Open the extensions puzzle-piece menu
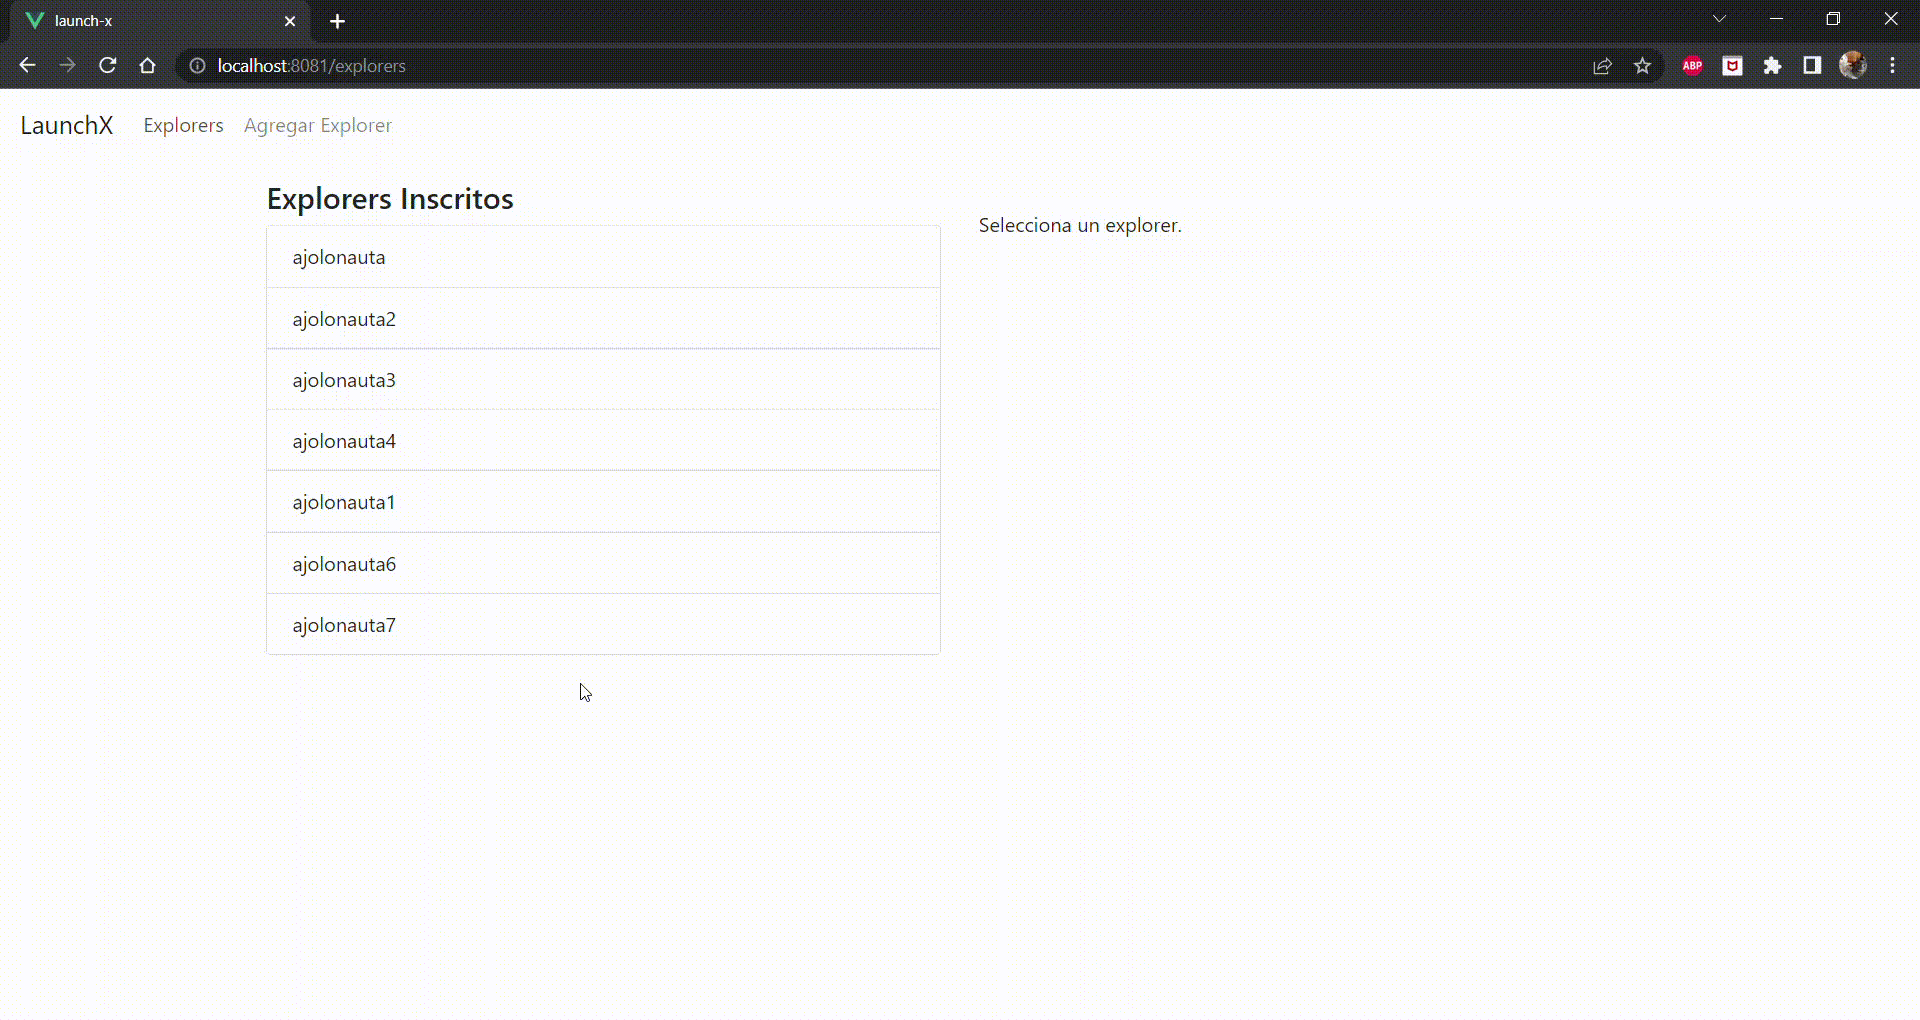The width and height of the screenshot is (1920, 1020). tap(1773, 65)
